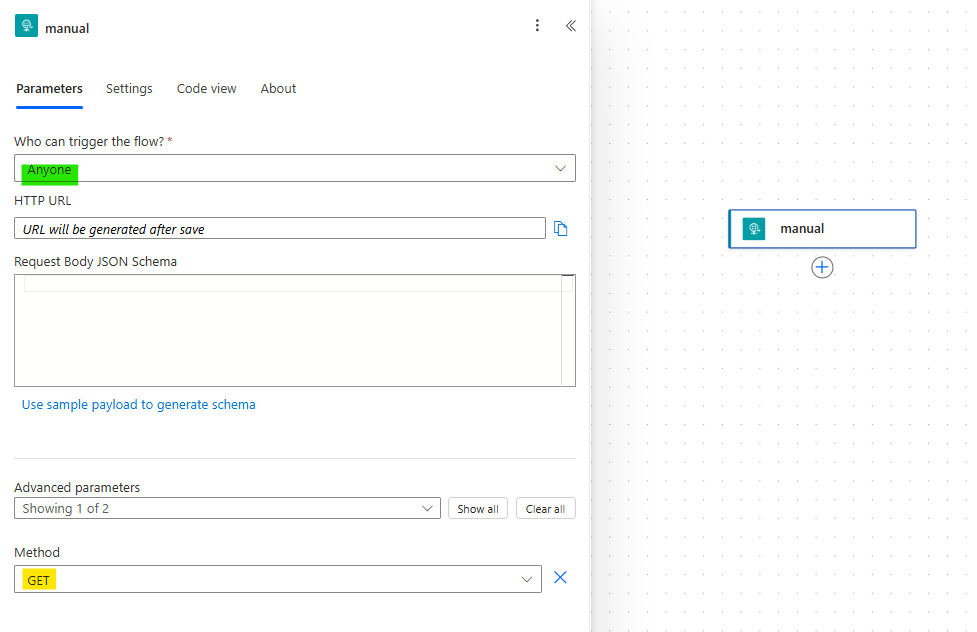
Task: Click Use sample payload to generate schema
Action: pos(138,404)
